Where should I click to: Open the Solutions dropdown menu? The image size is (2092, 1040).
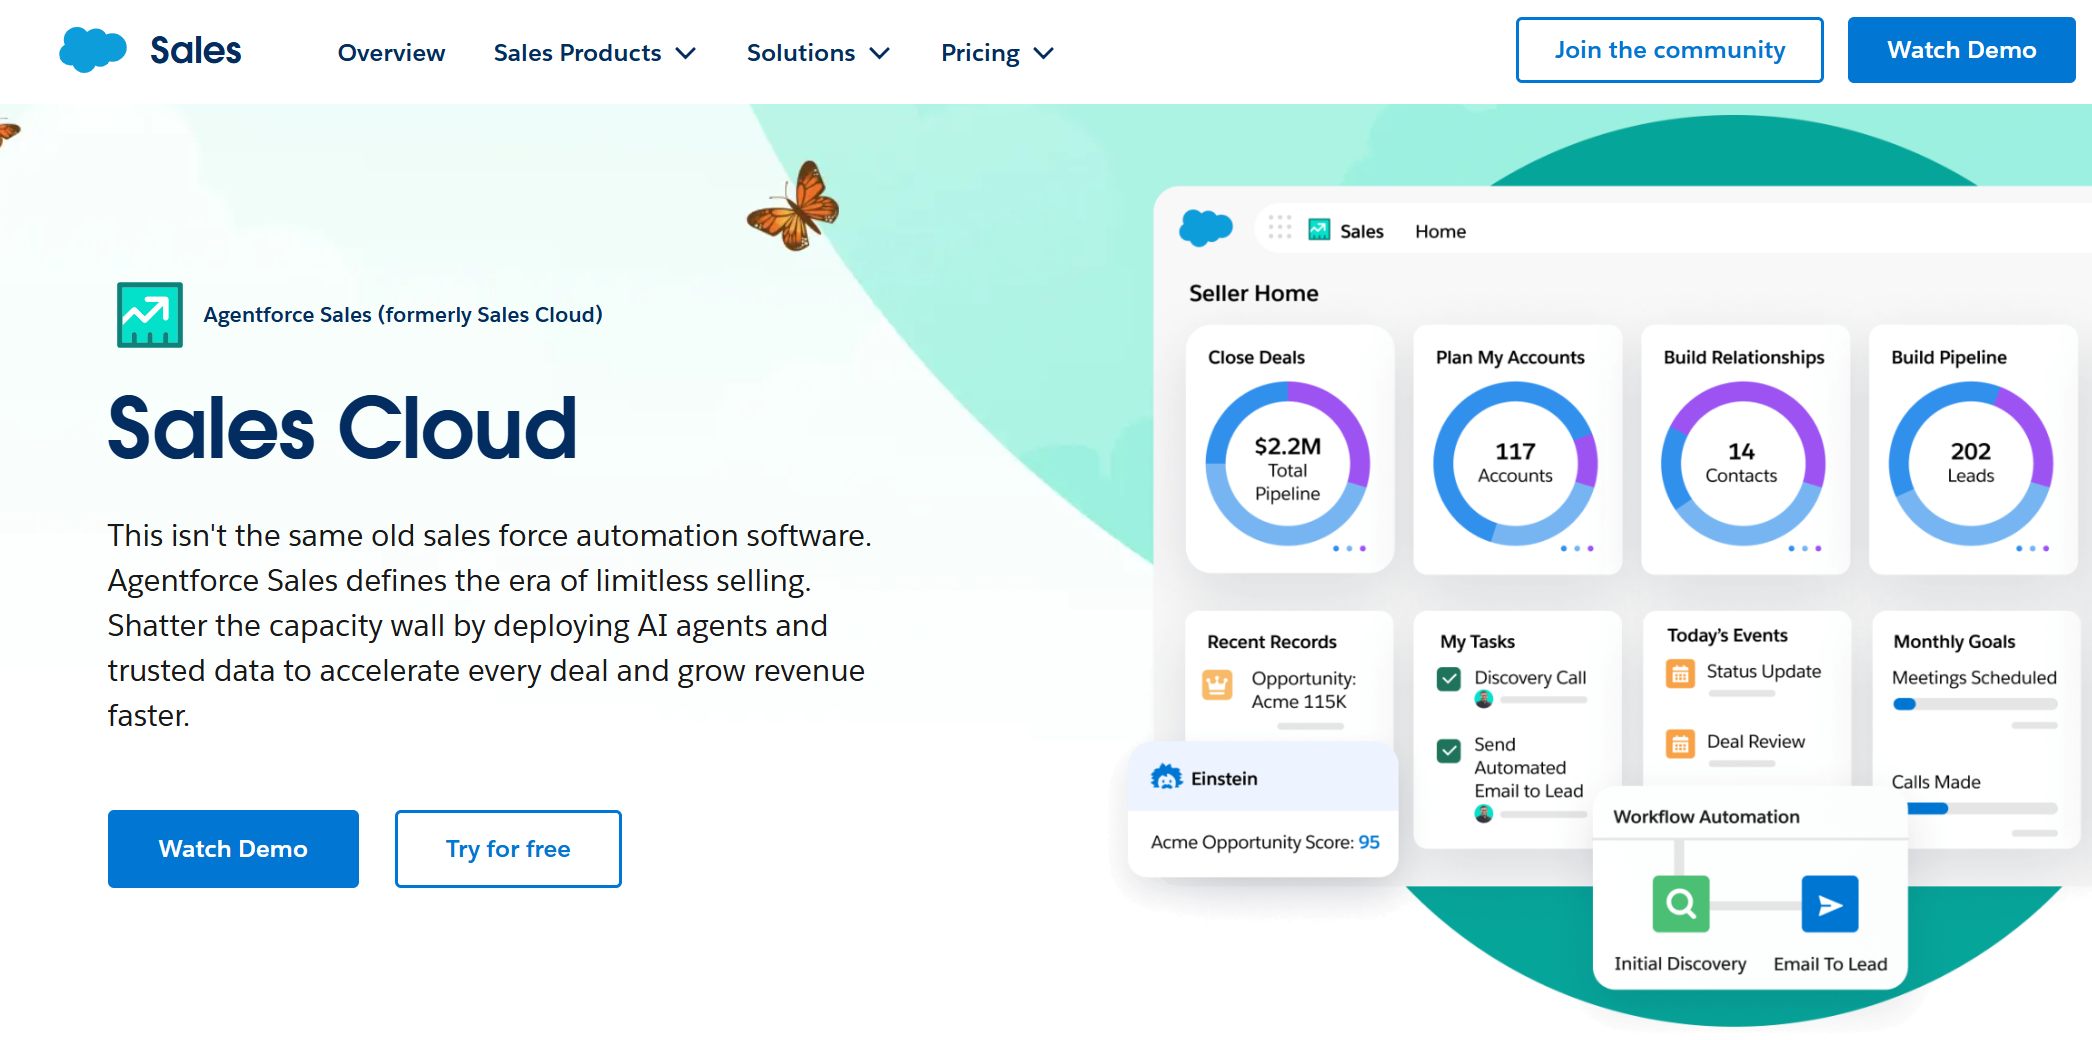(817, 52)
